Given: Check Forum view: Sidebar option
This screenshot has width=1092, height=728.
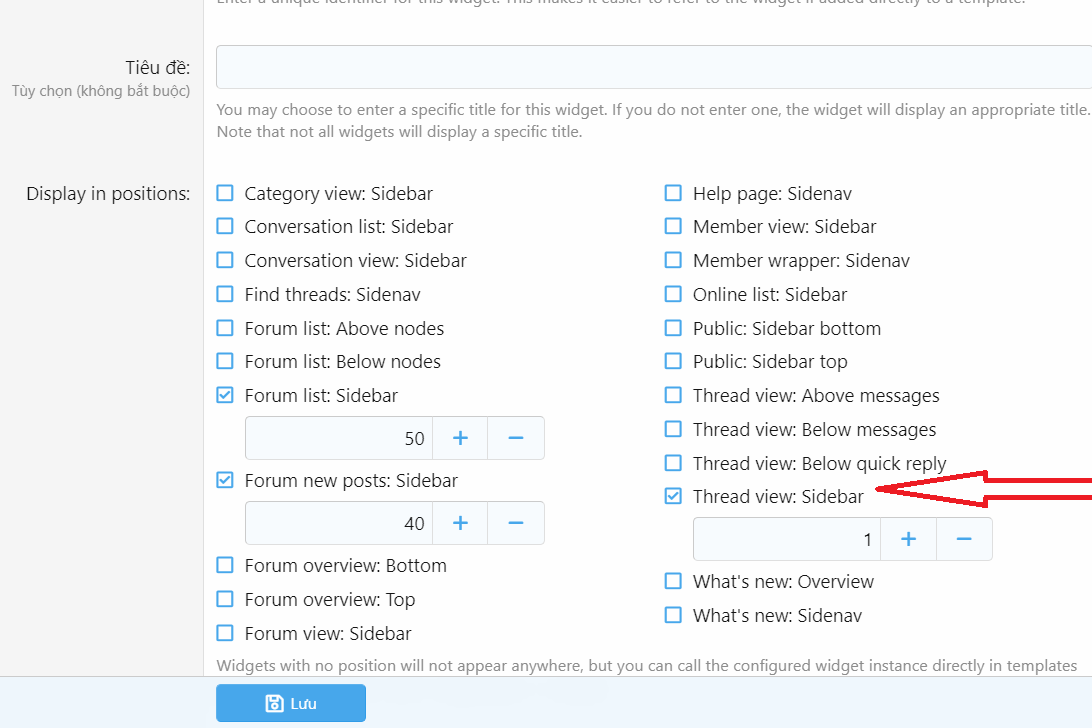Looking at the screenshot, I should 225,633.
